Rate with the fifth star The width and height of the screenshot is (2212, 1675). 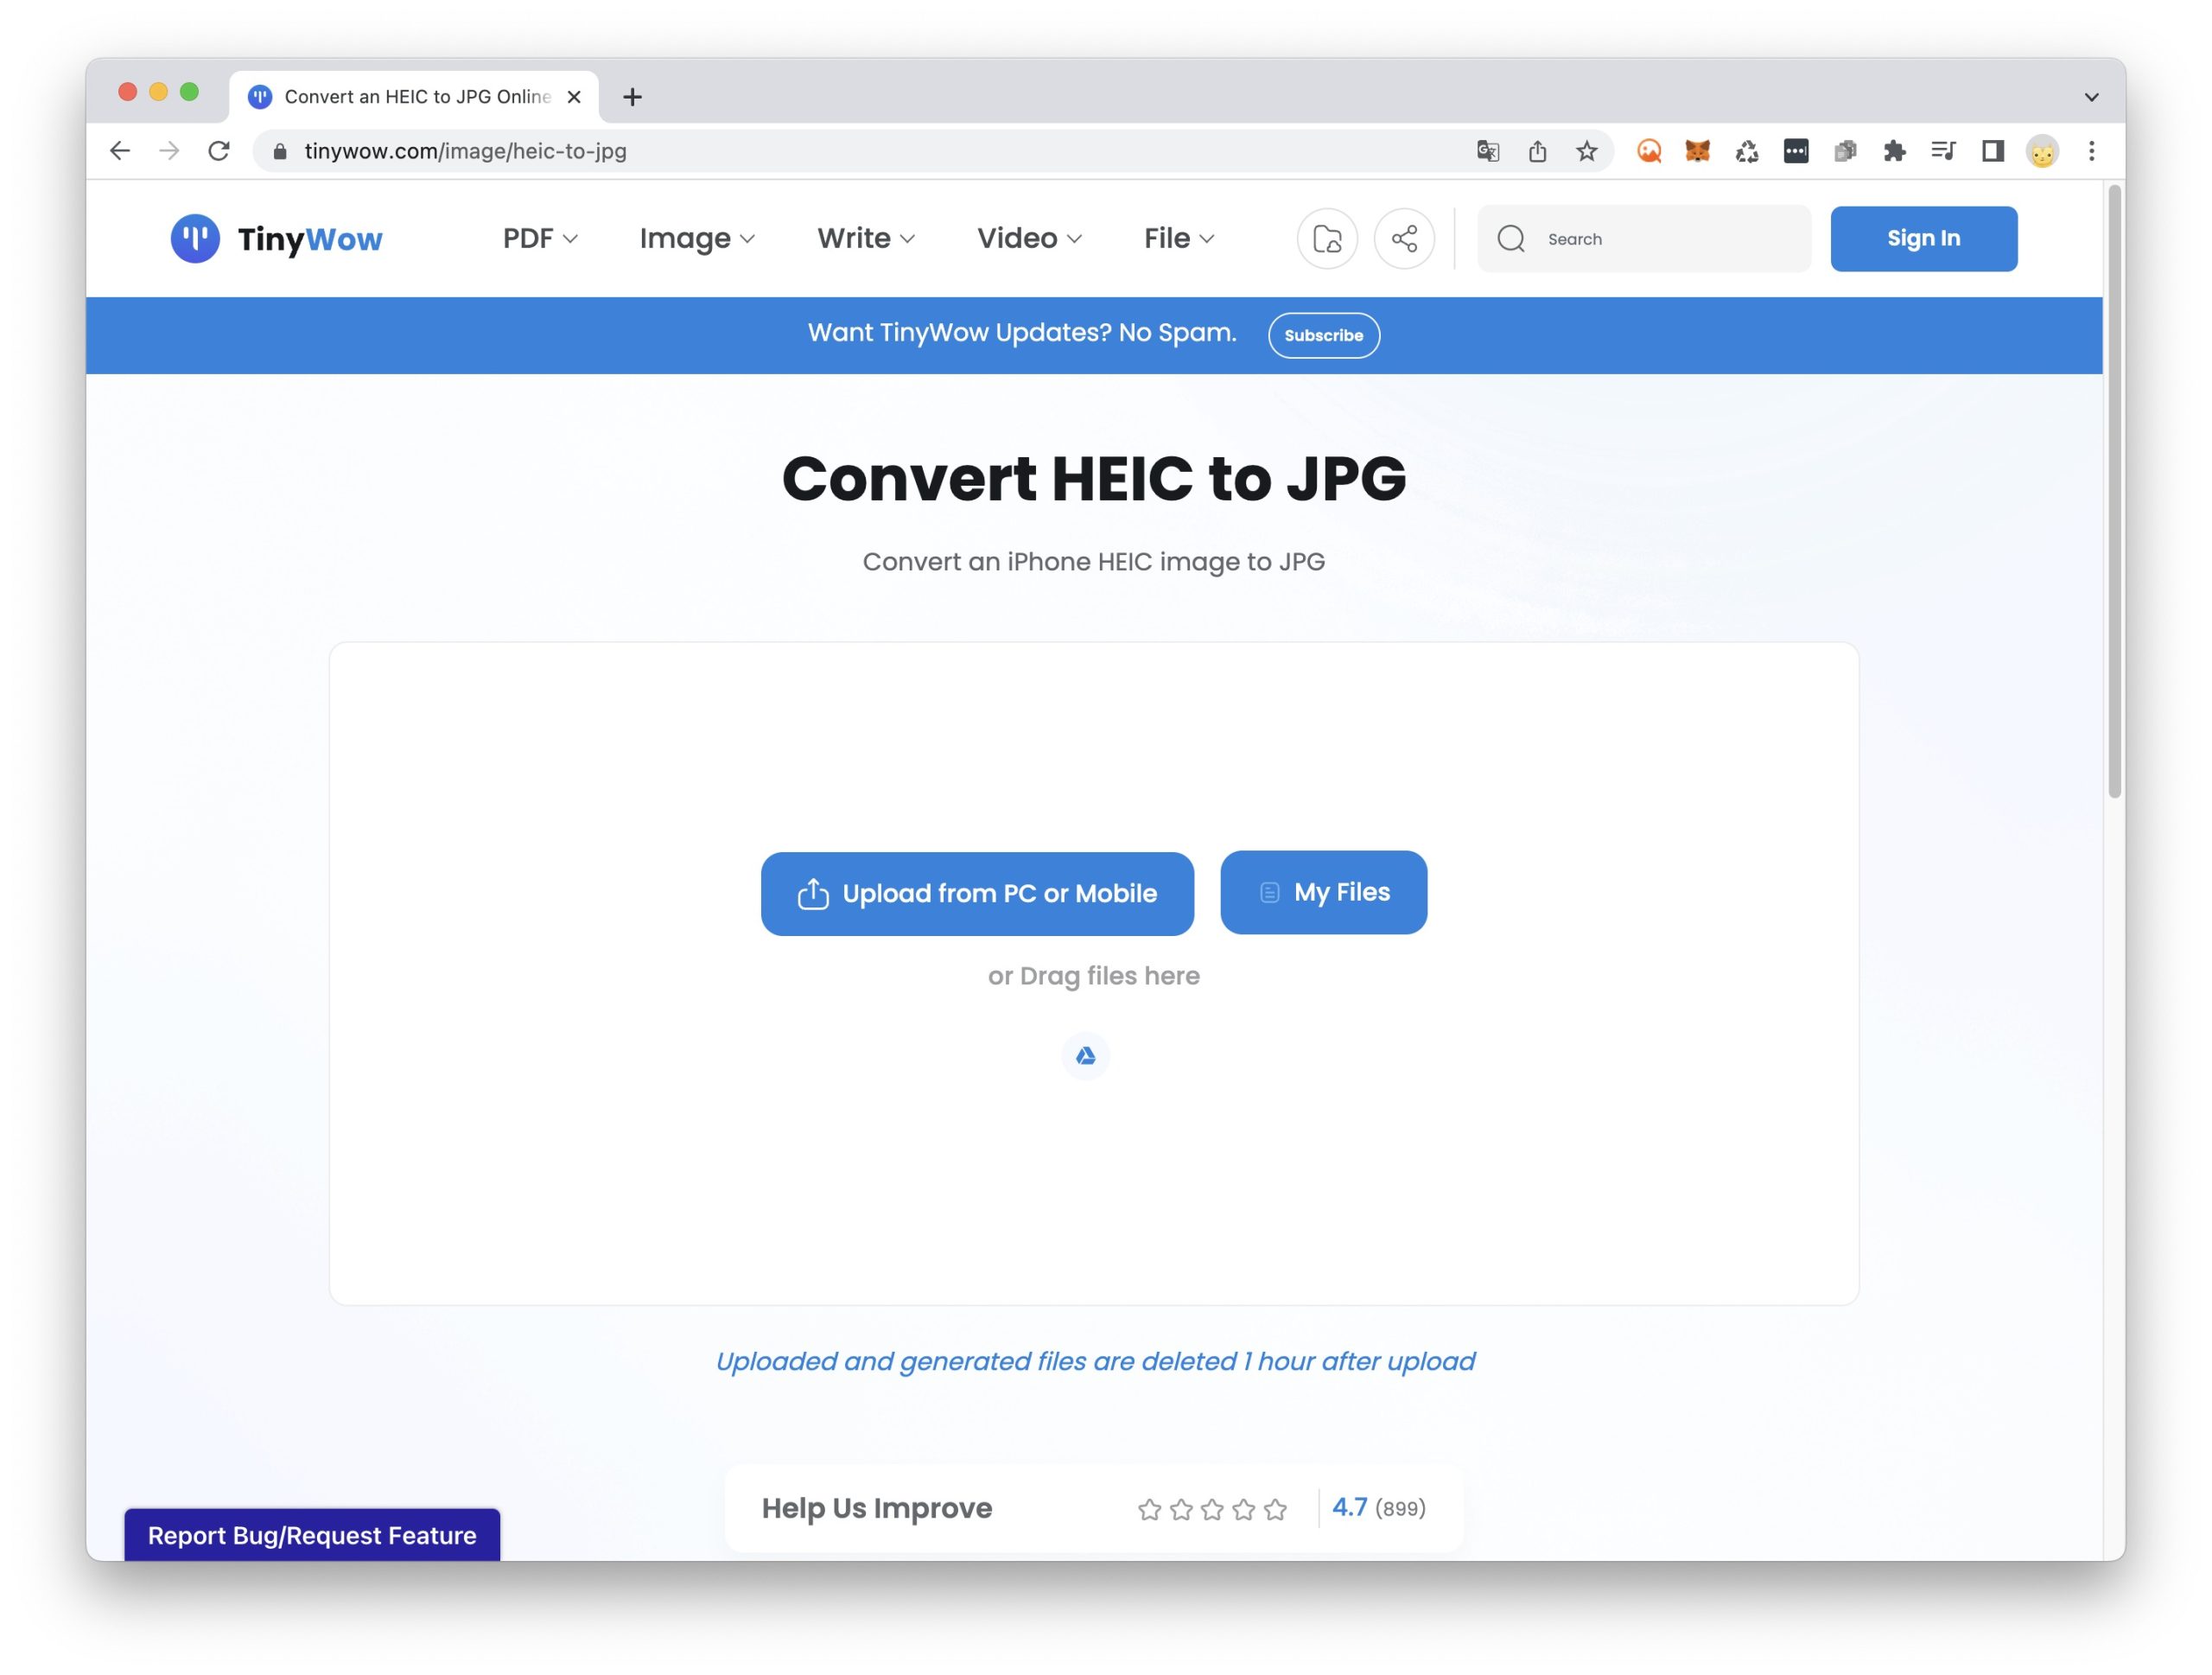(x=1275, y=1509)
